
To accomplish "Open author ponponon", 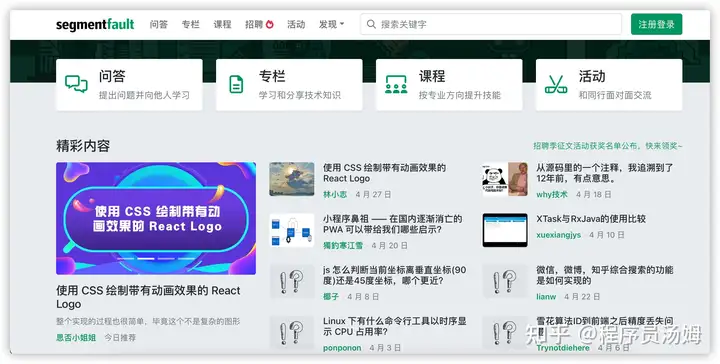I will (x=342, y=348).
